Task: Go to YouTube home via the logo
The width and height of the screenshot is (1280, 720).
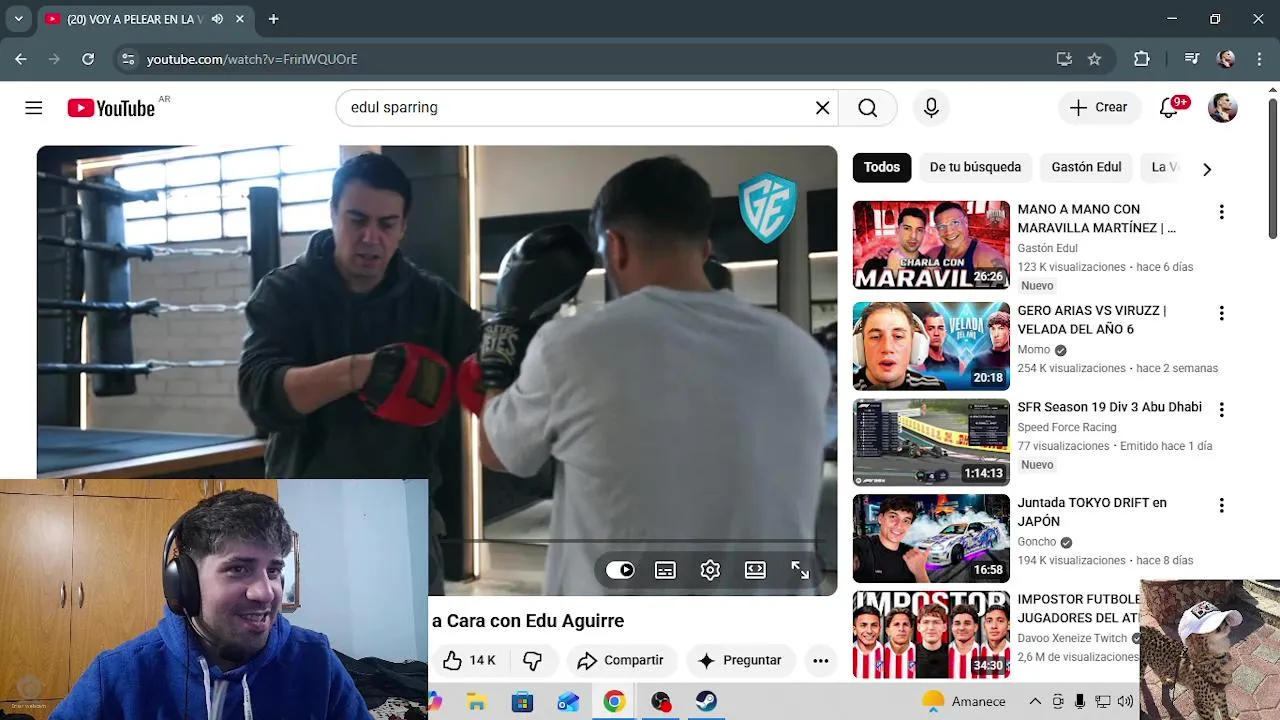Action: click(x=111, y=108)
